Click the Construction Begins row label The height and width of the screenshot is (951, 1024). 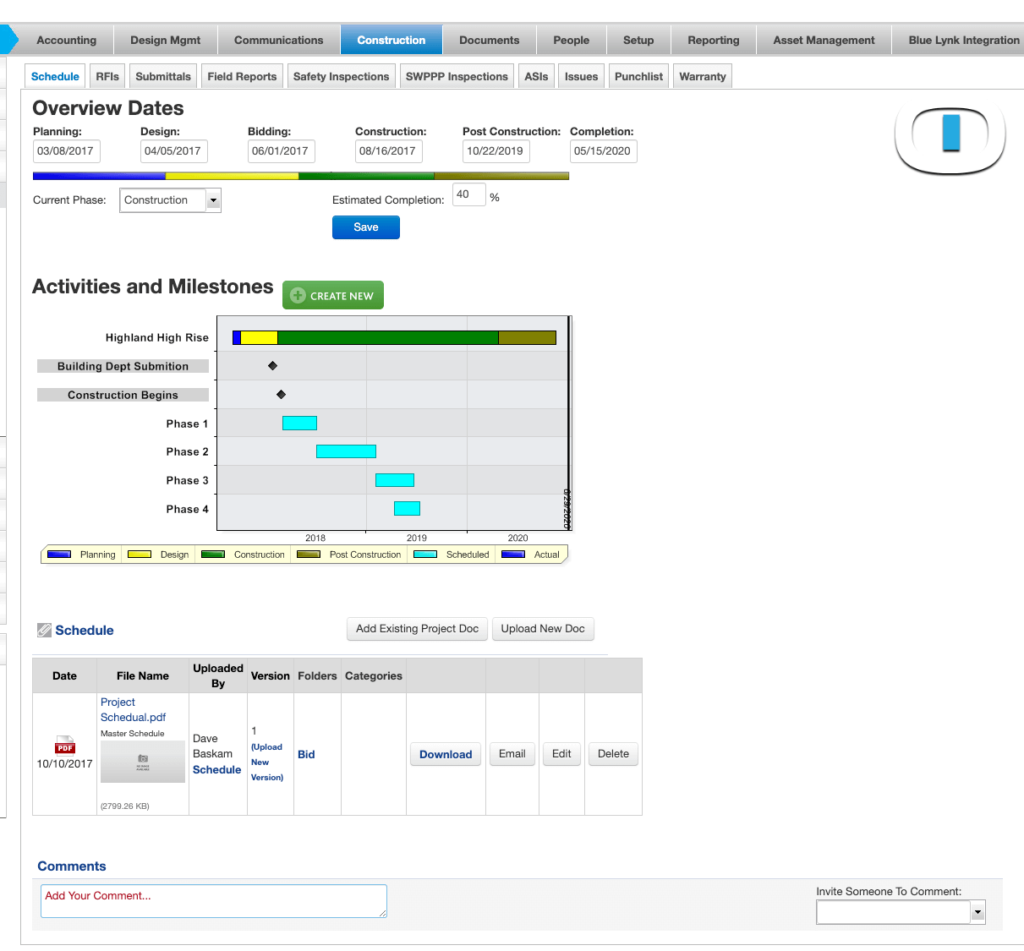coord(123,395)
